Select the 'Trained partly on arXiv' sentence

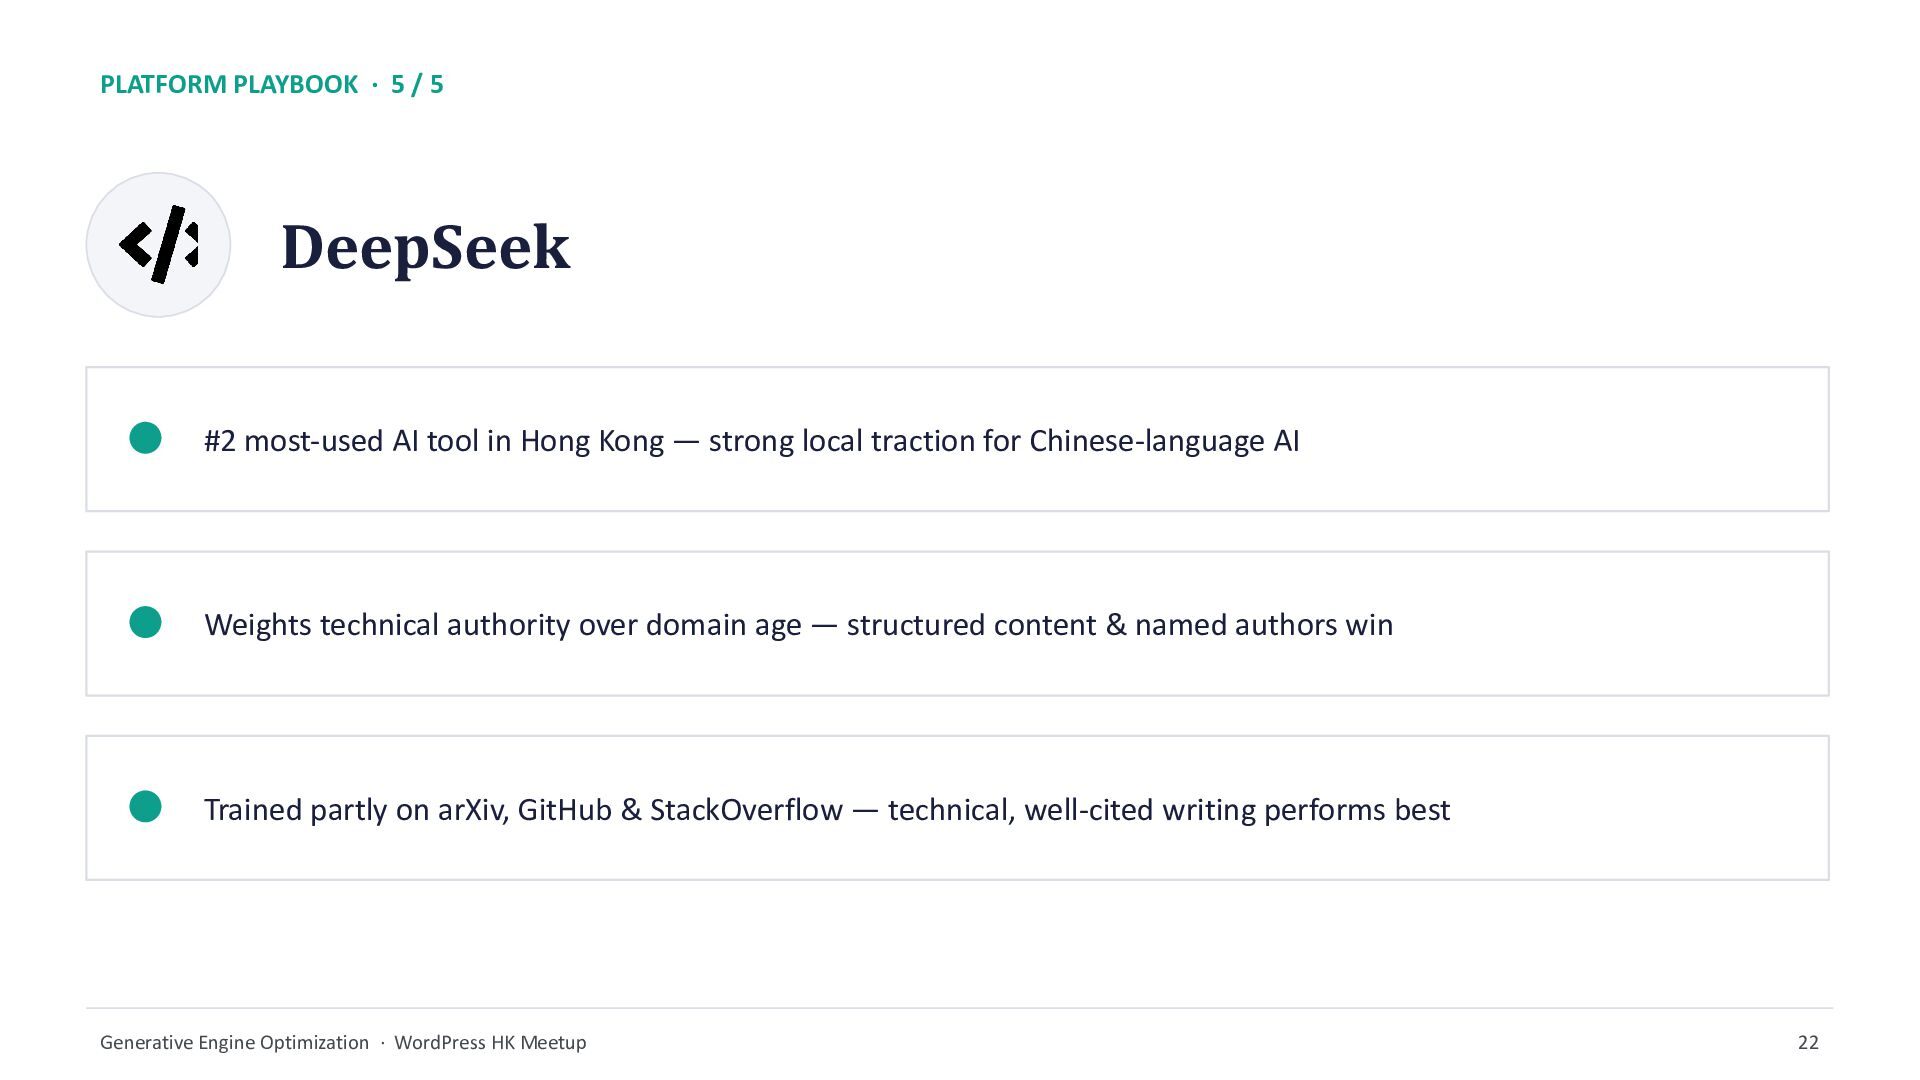pyautogui.click(x=827, y=809)
